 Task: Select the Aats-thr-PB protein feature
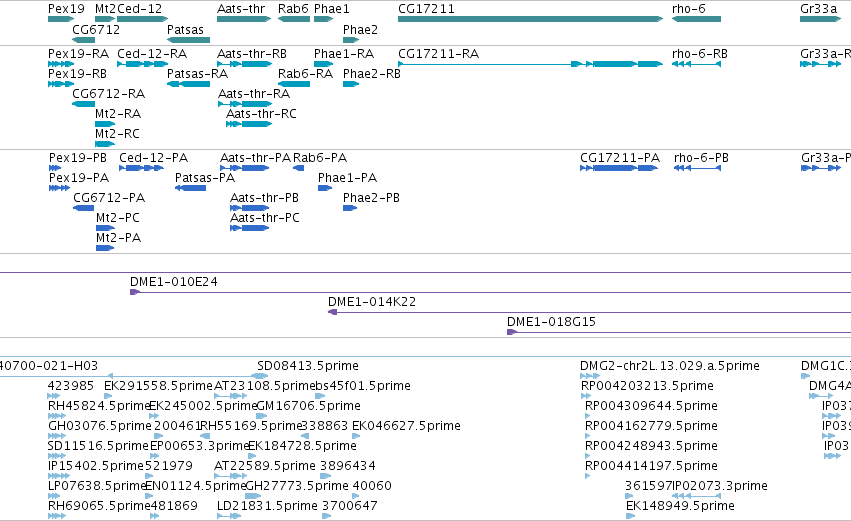pos(250,208)
